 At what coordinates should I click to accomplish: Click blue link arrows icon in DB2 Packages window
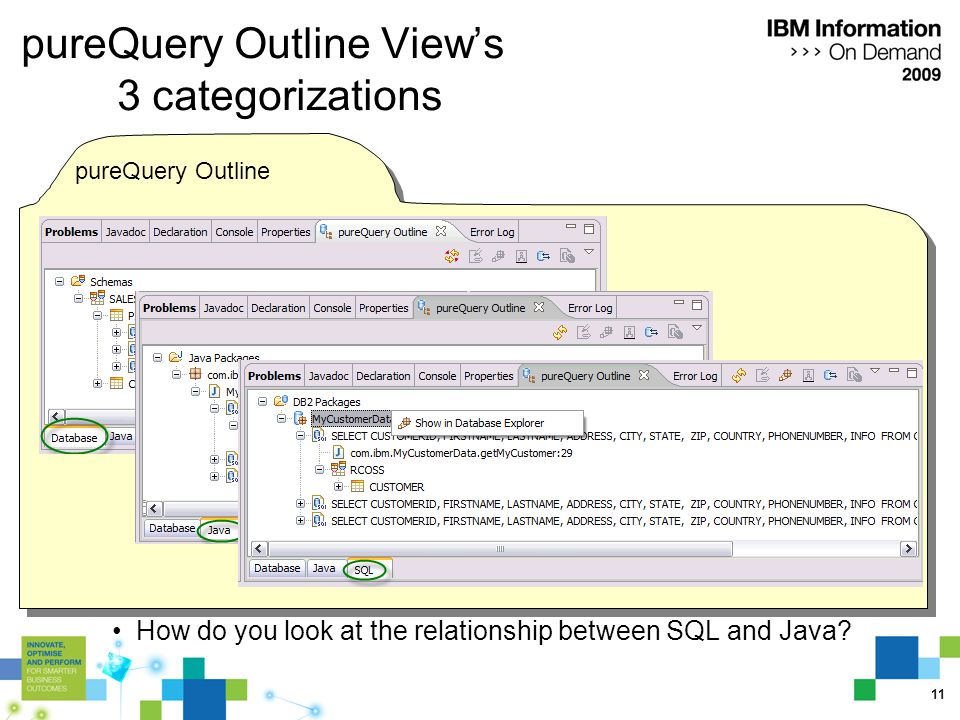[831, 375]
